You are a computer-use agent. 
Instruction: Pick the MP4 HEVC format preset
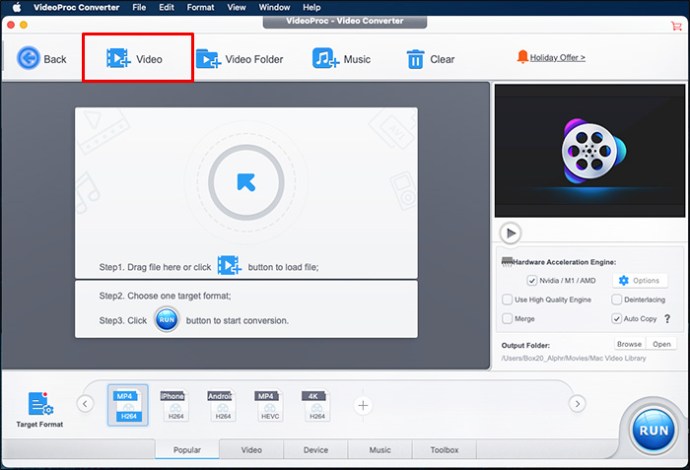click(x=268, y=404)
